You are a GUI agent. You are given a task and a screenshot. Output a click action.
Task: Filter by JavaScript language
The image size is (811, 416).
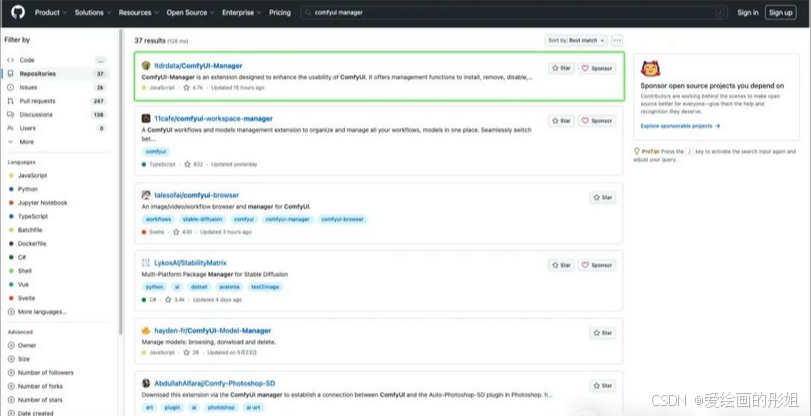(x=32, y=175)
